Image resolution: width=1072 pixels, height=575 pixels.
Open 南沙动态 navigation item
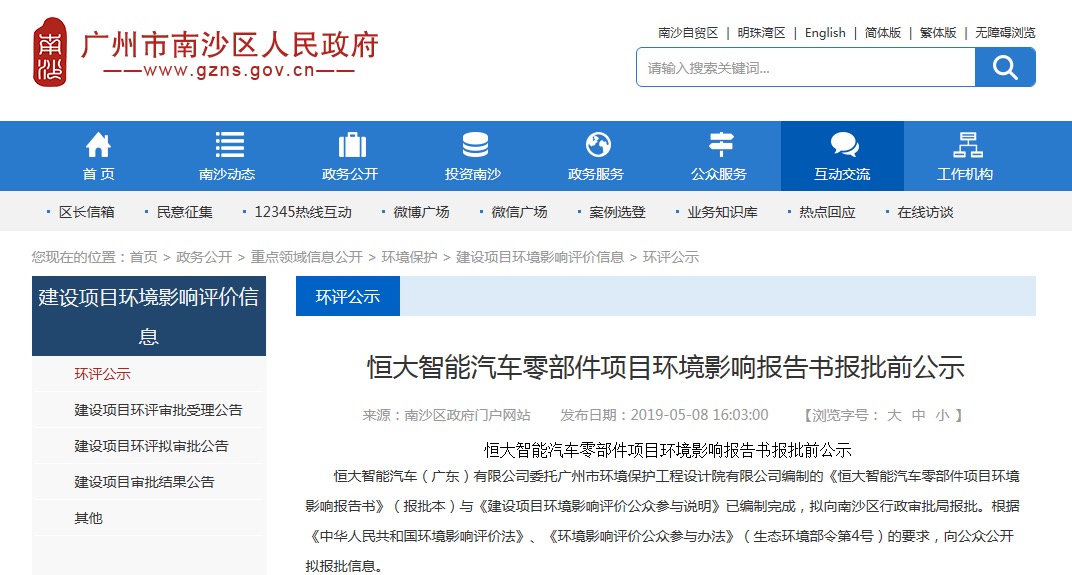pyautogui.click(x=227, y=174)
